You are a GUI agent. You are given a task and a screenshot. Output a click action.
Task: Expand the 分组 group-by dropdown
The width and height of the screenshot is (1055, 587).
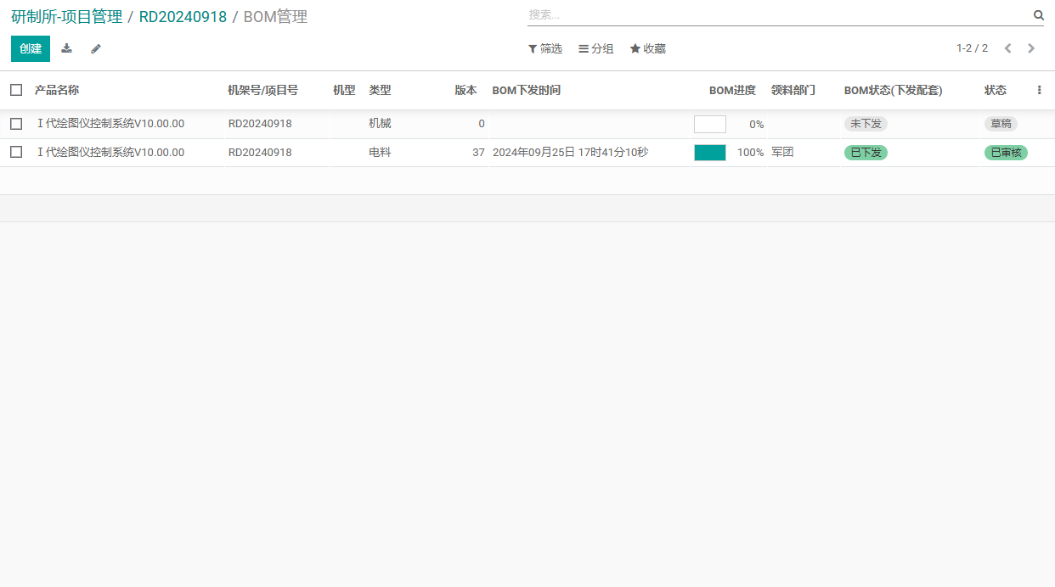point(596,49)
